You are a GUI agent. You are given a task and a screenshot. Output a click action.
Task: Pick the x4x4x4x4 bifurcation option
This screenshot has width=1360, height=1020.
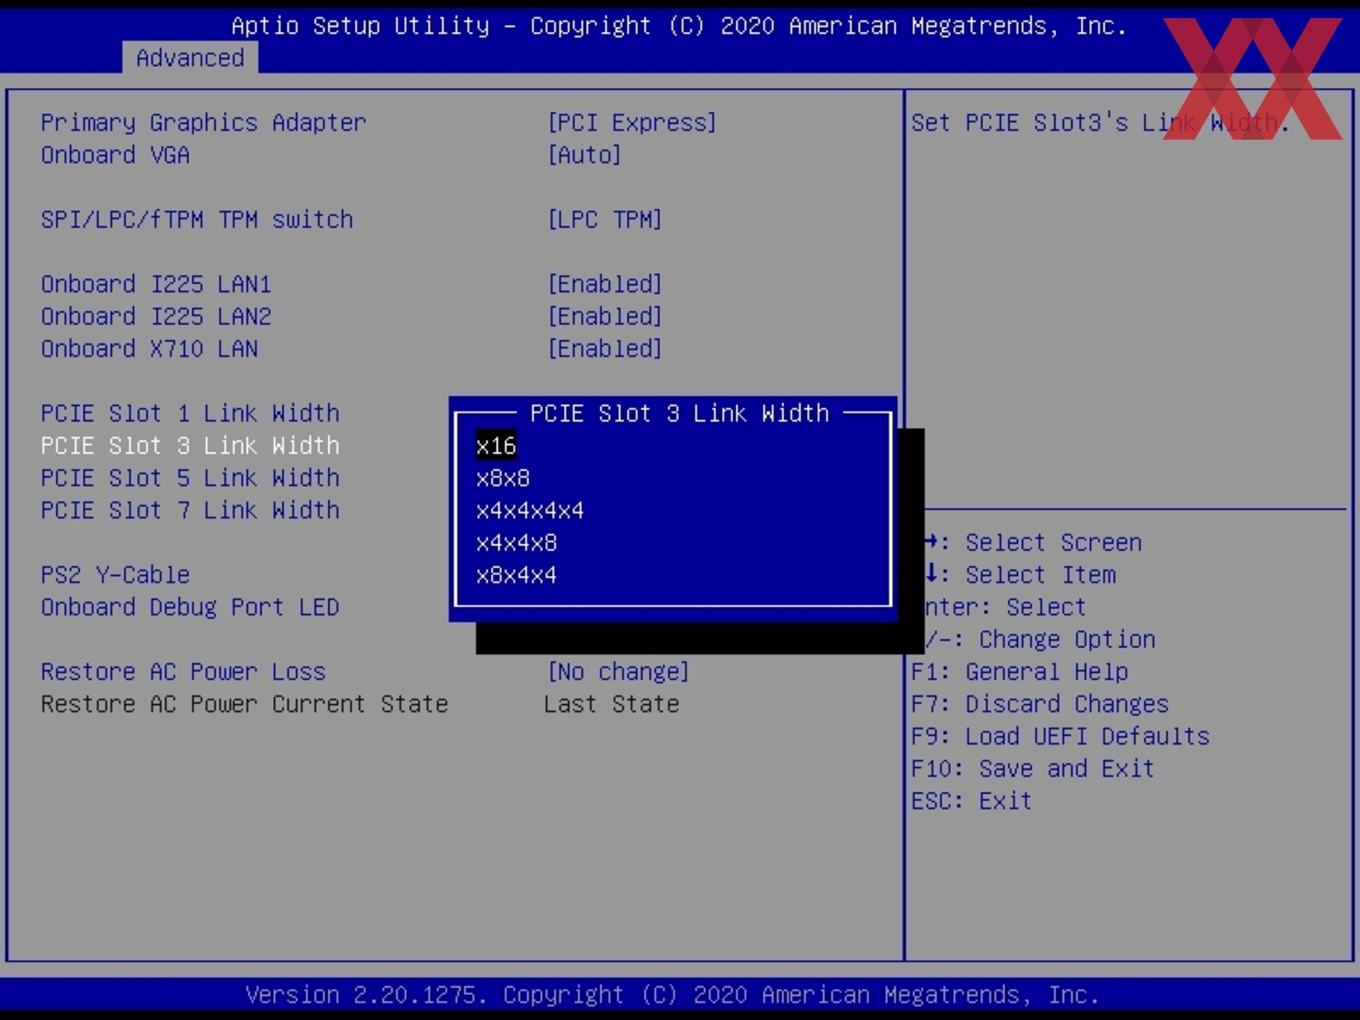pyautogui.click(x=530, y=511)
